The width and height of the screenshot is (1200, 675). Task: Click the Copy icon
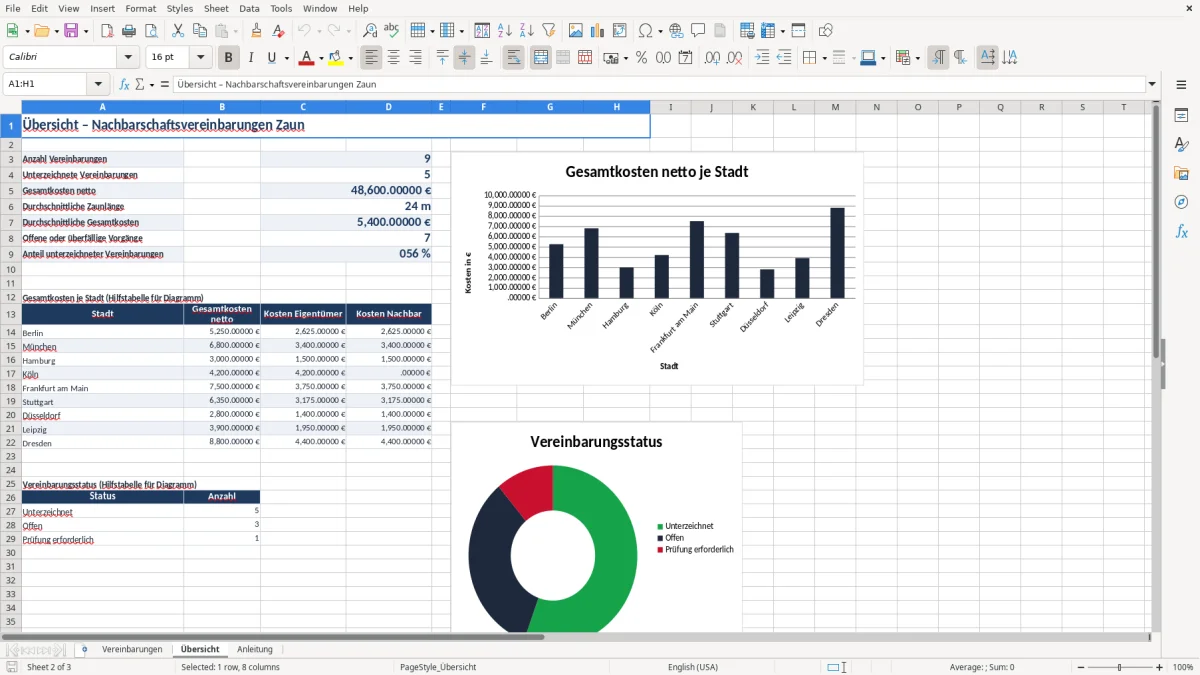[200, 31]
